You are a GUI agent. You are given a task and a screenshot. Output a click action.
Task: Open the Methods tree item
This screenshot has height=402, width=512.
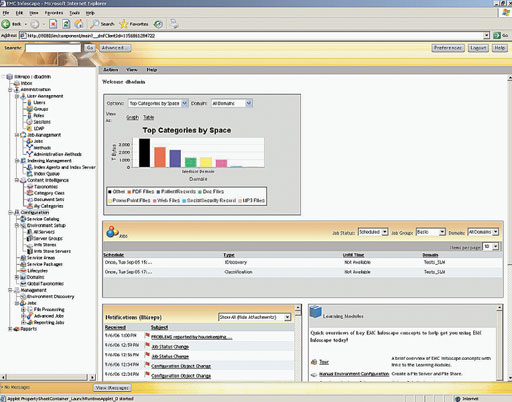[x=42, y=148]
